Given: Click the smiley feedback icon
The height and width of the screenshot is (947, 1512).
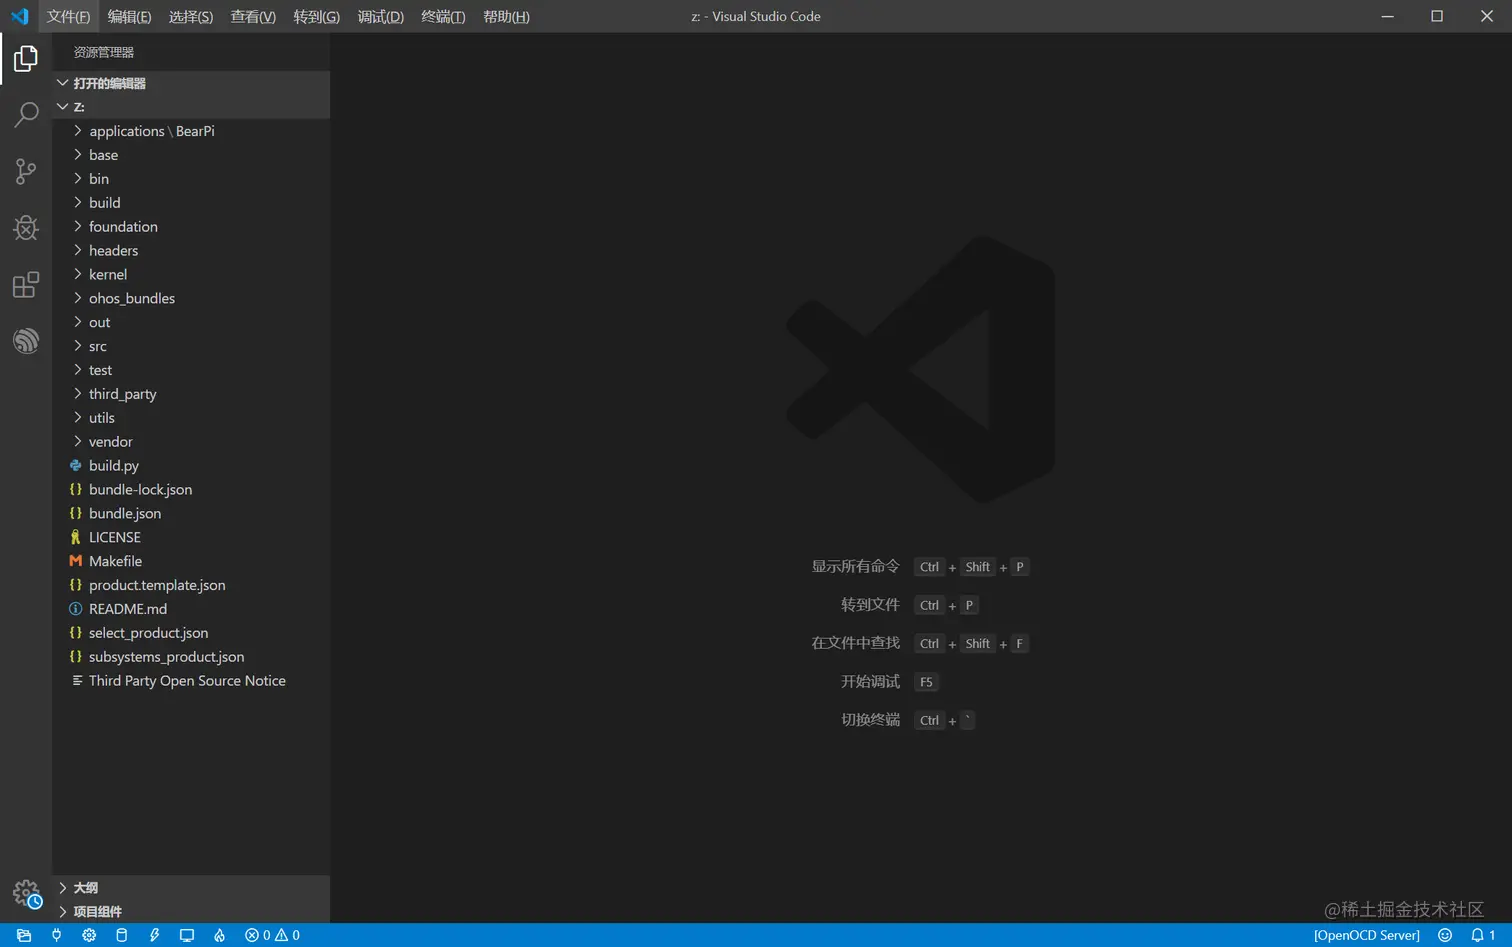Looking at the screenshot, I should [1444, 935].
